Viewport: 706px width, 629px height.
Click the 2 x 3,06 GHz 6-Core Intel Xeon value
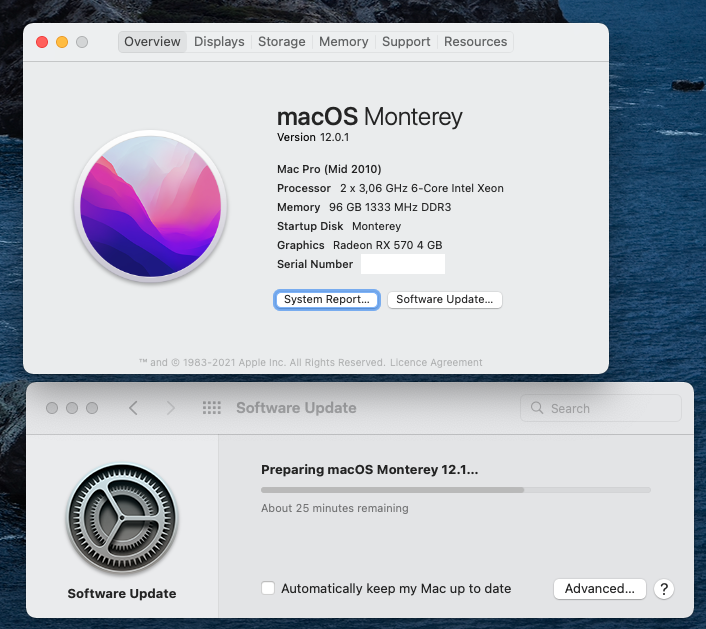pos(422,188)
